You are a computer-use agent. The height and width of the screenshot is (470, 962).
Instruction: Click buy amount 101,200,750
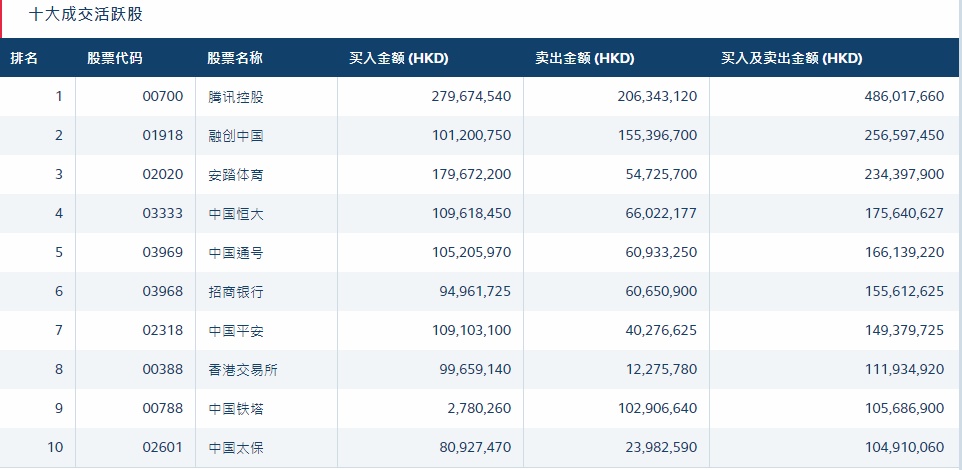[x=471, y=136]
